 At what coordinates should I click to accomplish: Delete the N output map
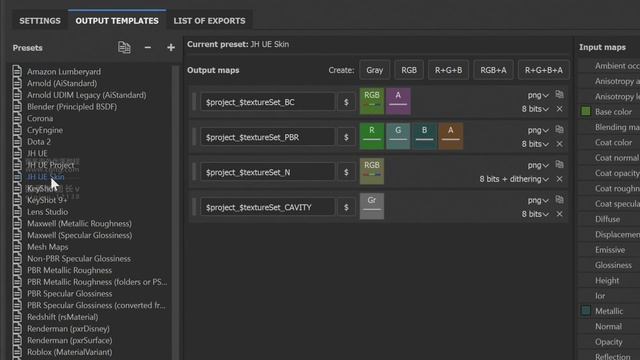560,179
